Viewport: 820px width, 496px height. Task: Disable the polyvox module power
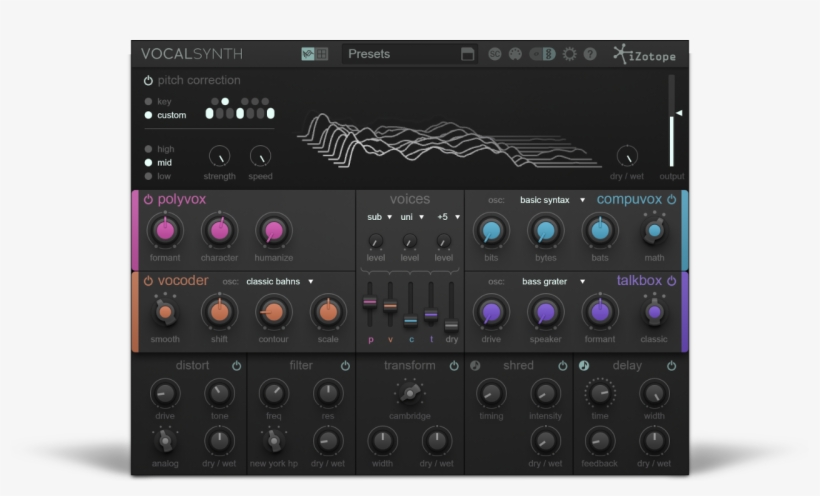pyautogui.click(x=148, y=199)
